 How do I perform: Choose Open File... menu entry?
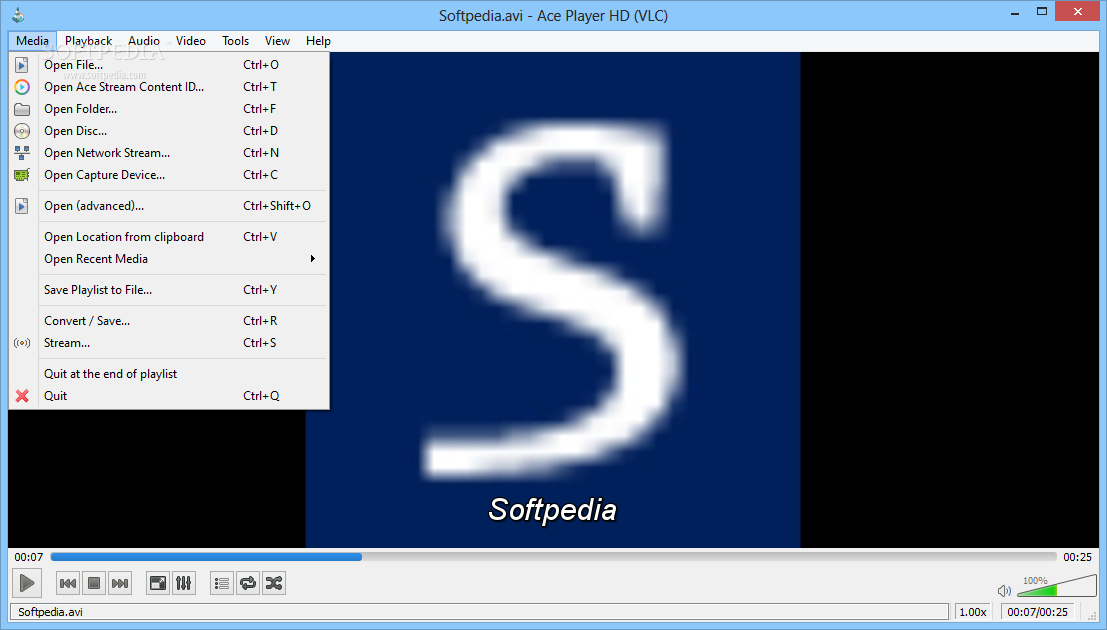(x=169, y=65)
